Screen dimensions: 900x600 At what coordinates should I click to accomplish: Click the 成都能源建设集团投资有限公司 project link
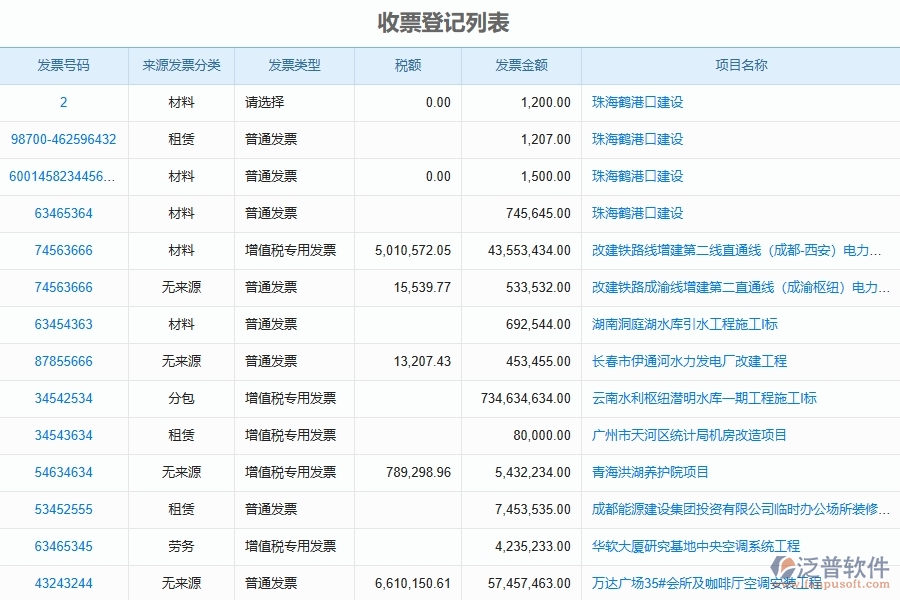click(x=737, y=509)
